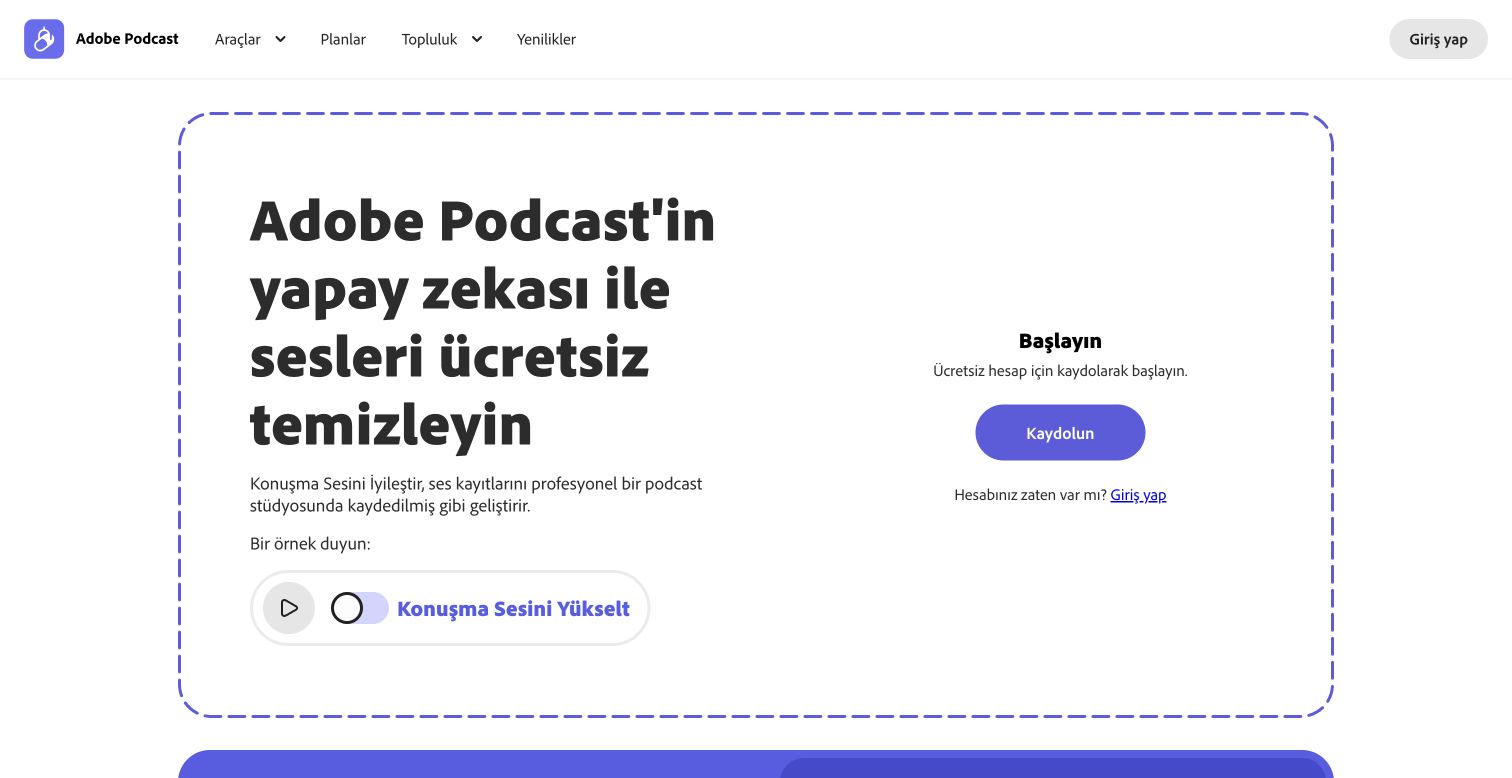This screenshot has width=1512, height=778.
Task: Click the 'Konuşma Sesini Yükselt' label
Action: point(513,608)
